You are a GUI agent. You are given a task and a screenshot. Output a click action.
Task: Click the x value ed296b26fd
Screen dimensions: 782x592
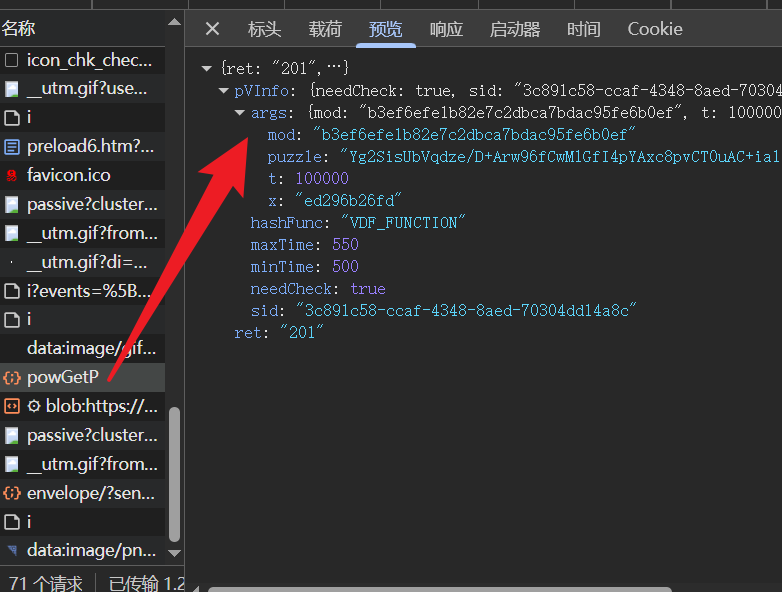click(x=348, y=200)
